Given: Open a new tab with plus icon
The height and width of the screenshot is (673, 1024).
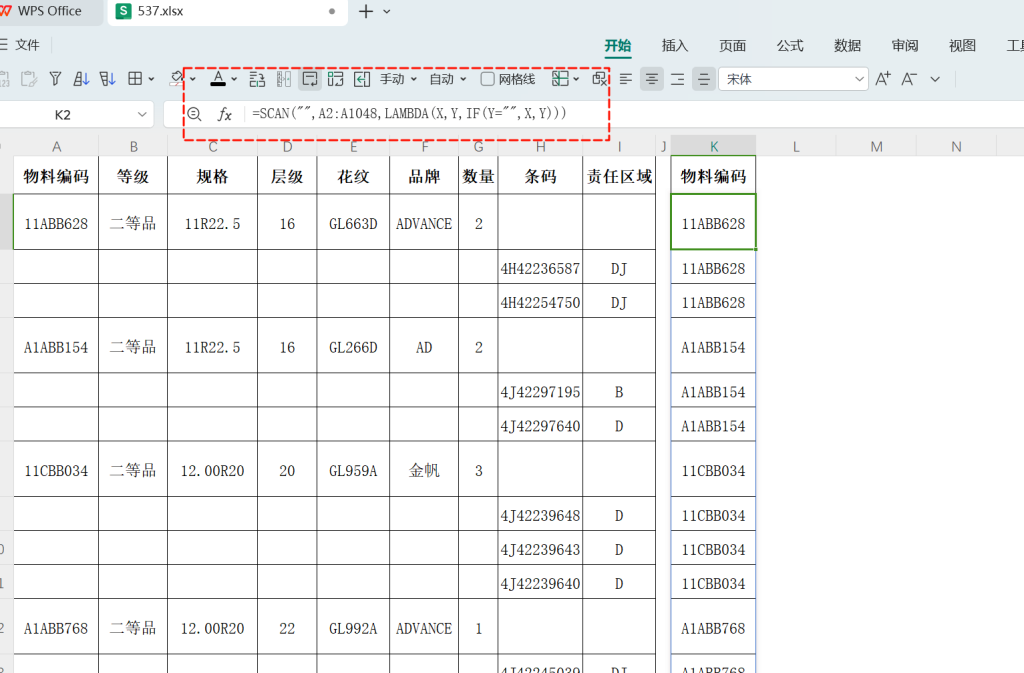Looking at the screenshot, I should pos(366,11).
